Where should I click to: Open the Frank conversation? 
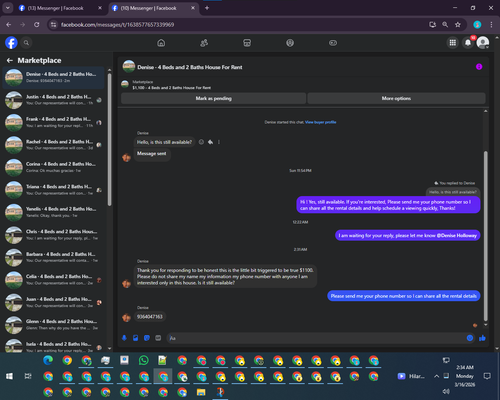click(x=54, y=122)
